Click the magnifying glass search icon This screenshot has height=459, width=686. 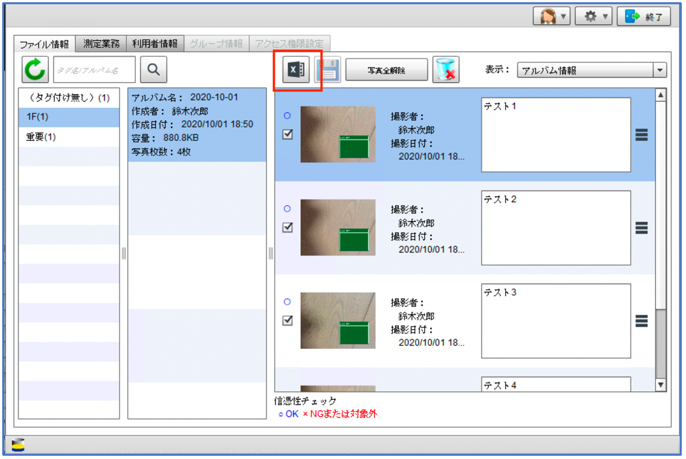pos(154,70)
